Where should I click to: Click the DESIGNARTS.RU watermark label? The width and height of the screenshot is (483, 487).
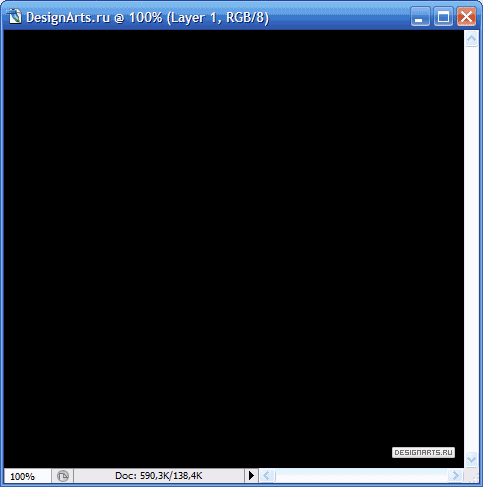tap(423, 452)
